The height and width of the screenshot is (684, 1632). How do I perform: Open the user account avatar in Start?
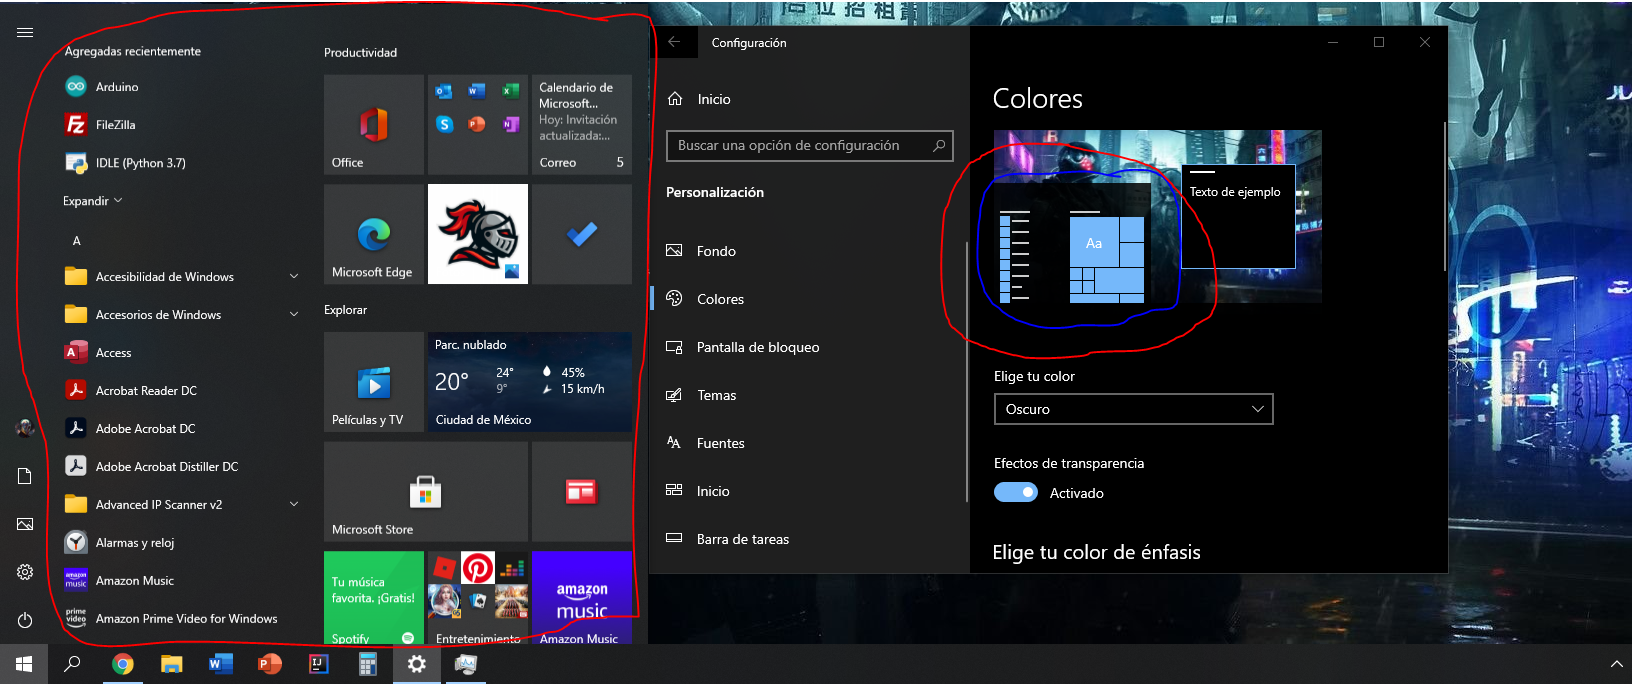click(x=25, y=429)
